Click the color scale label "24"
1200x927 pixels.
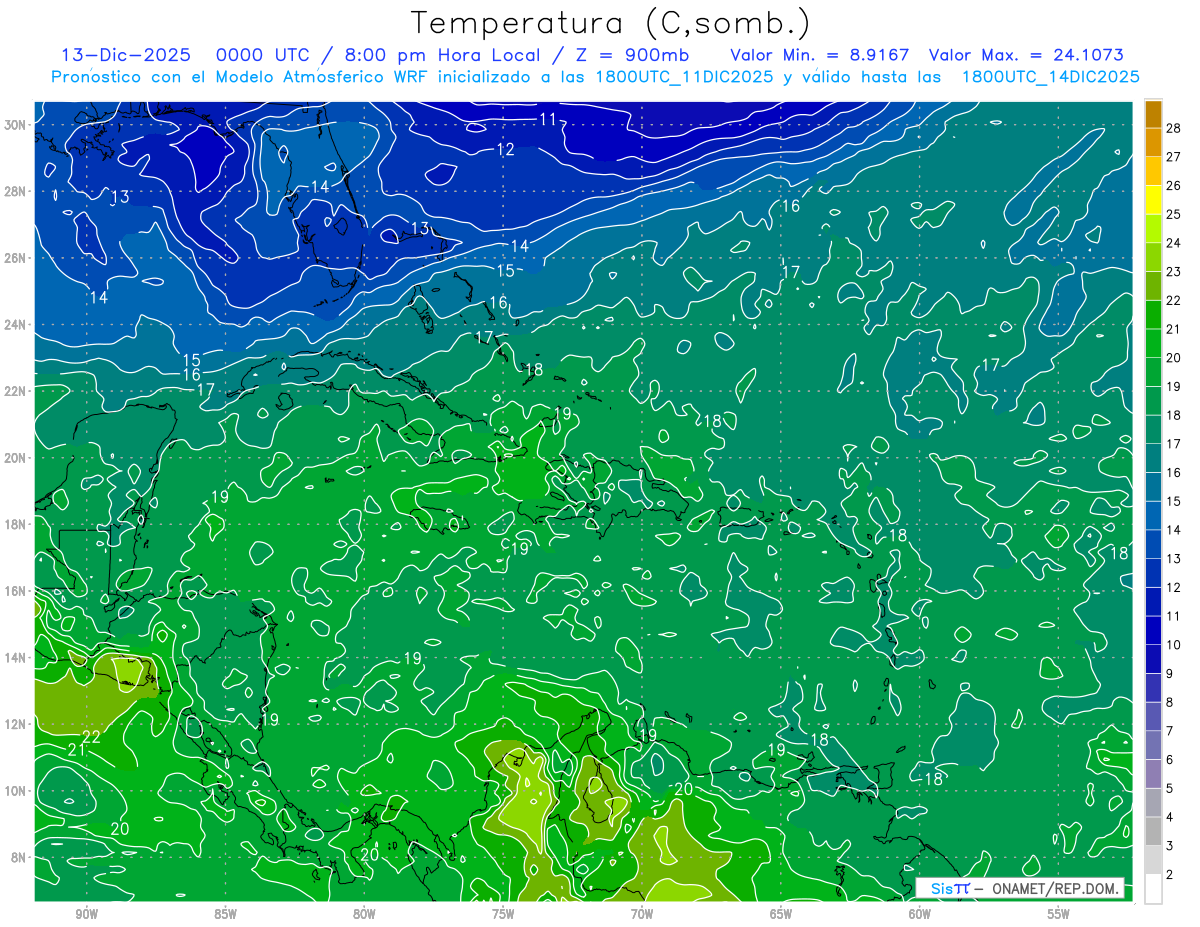[x=1174, y=243]
